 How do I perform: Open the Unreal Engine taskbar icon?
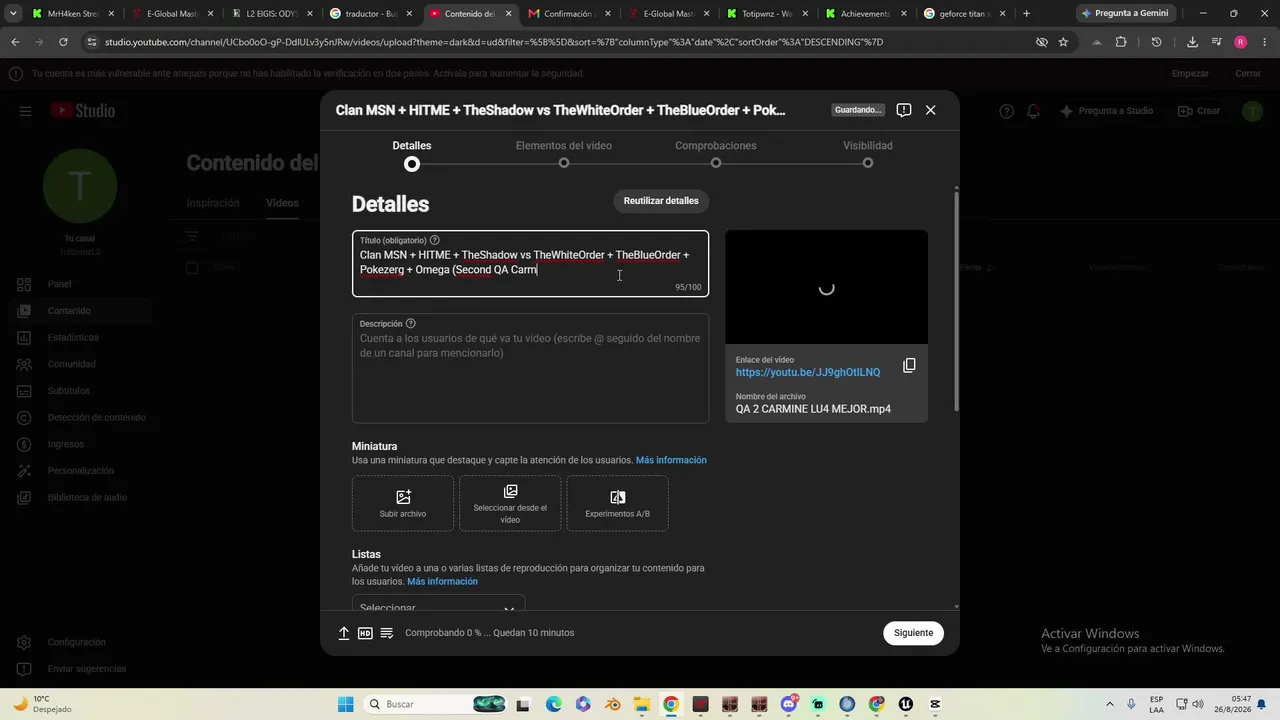tap(906, 704)
